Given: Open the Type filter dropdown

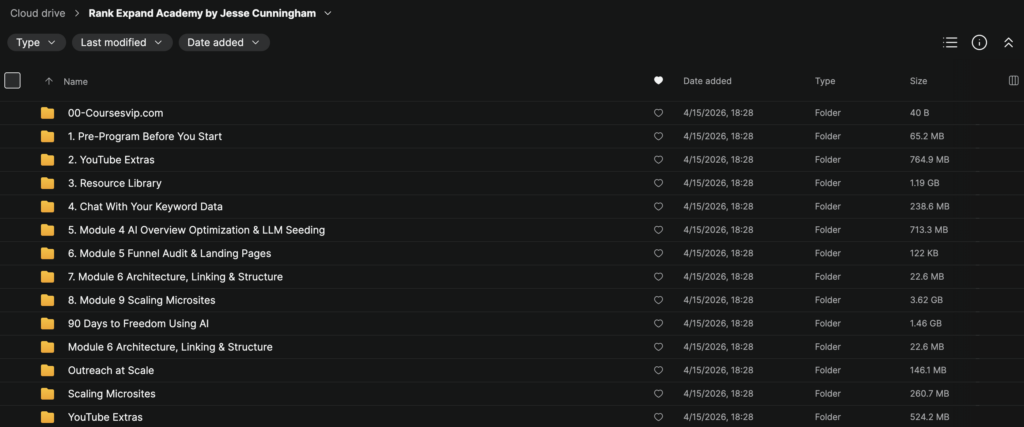Looking at the screenshot, I should point(37,42).
